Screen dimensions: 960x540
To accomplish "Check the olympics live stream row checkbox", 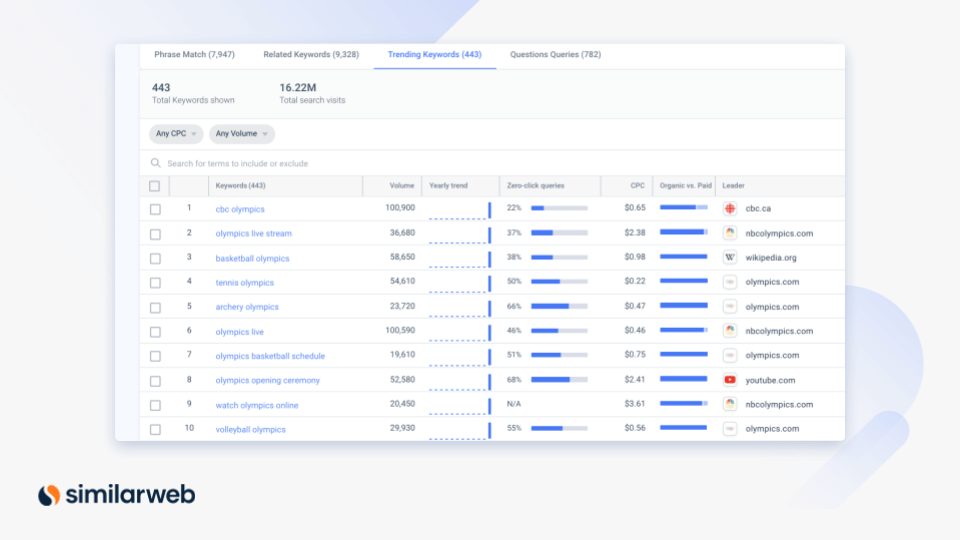I will pos(156,234).
